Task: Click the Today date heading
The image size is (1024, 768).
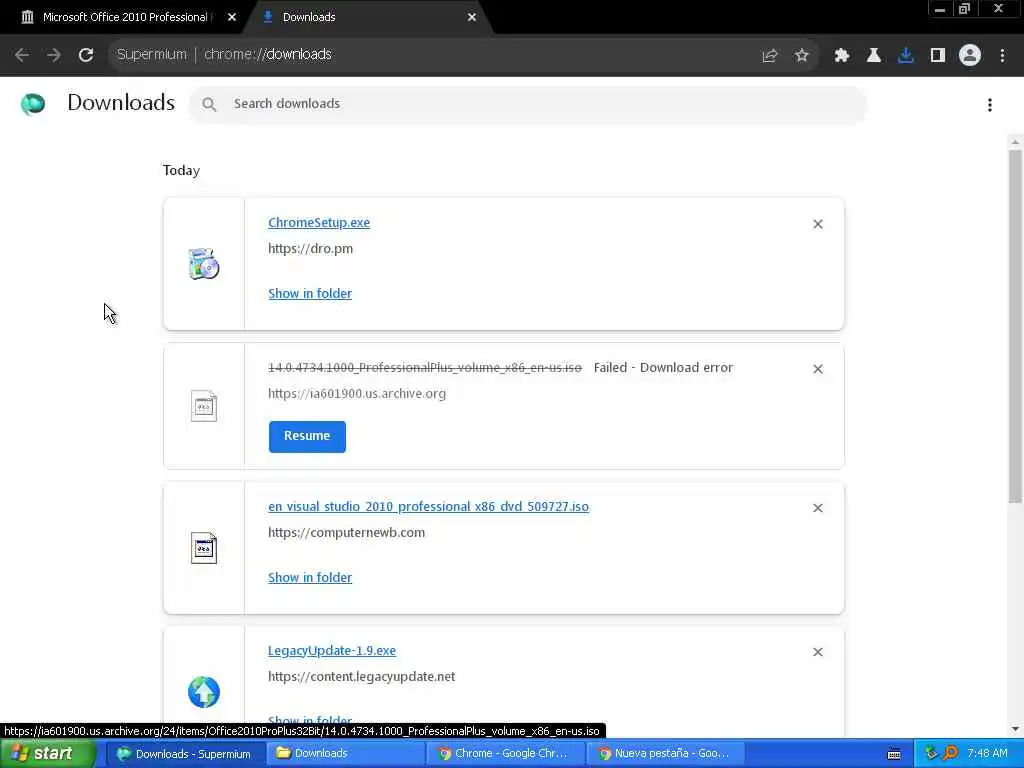Action: pos(181,170)
